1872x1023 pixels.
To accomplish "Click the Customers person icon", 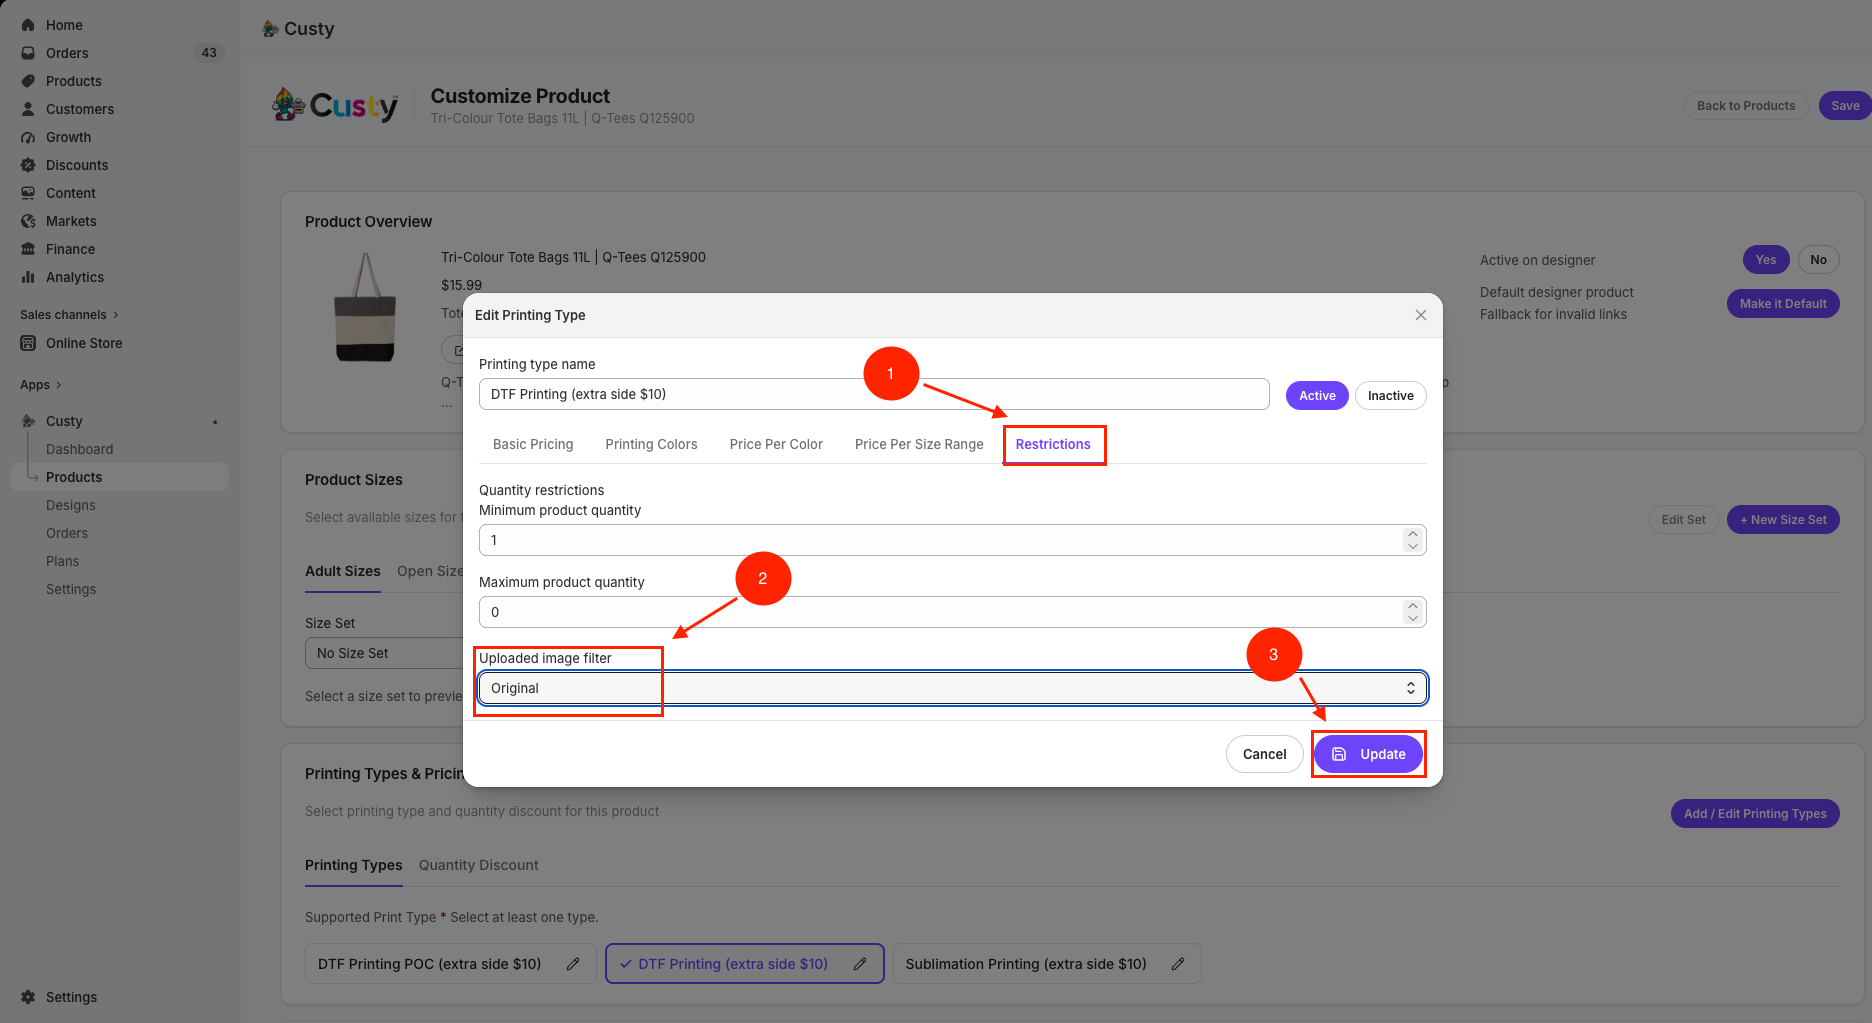I will pyautogui.click(x=28, y=109).
